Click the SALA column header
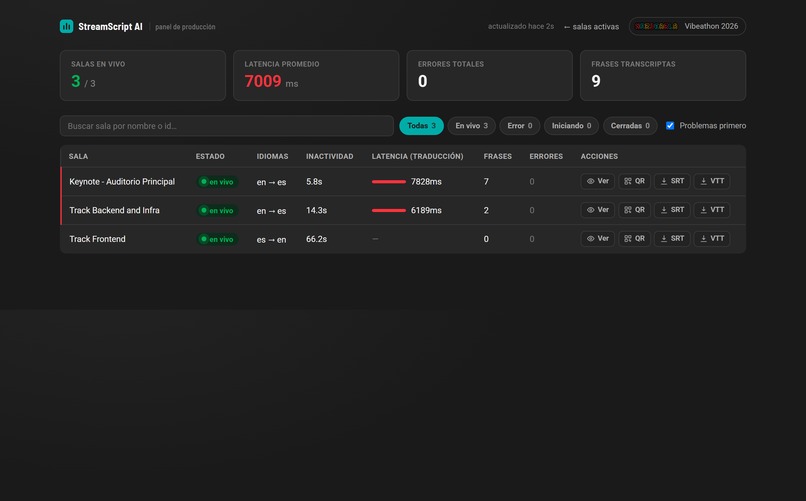This screenshot has height=501, width=806. tap(78, 156)
